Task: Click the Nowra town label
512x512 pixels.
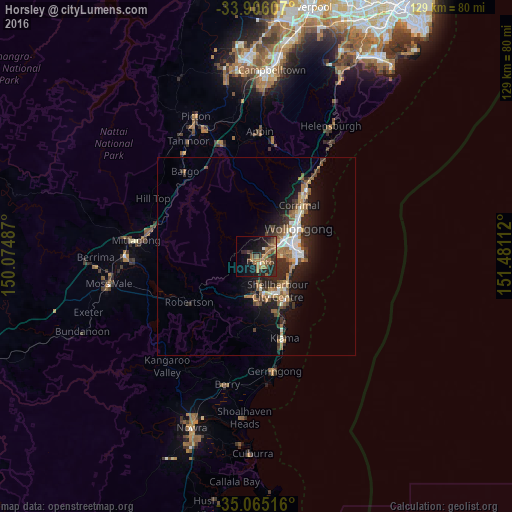Action: 192,428
